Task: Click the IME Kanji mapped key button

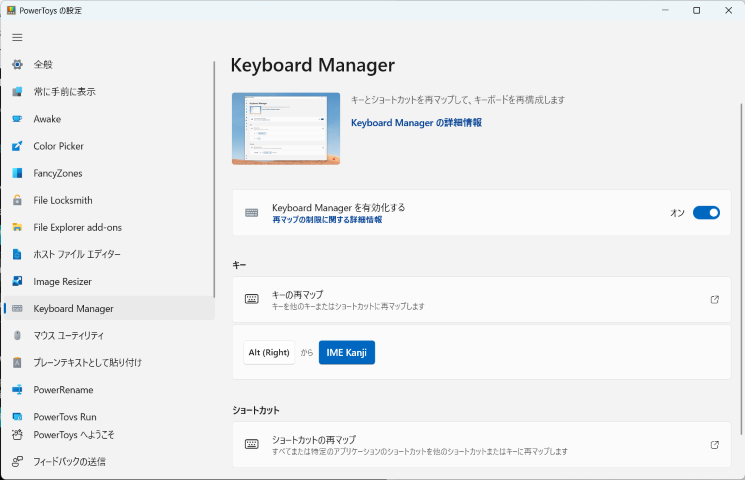Action: (346, 352)
